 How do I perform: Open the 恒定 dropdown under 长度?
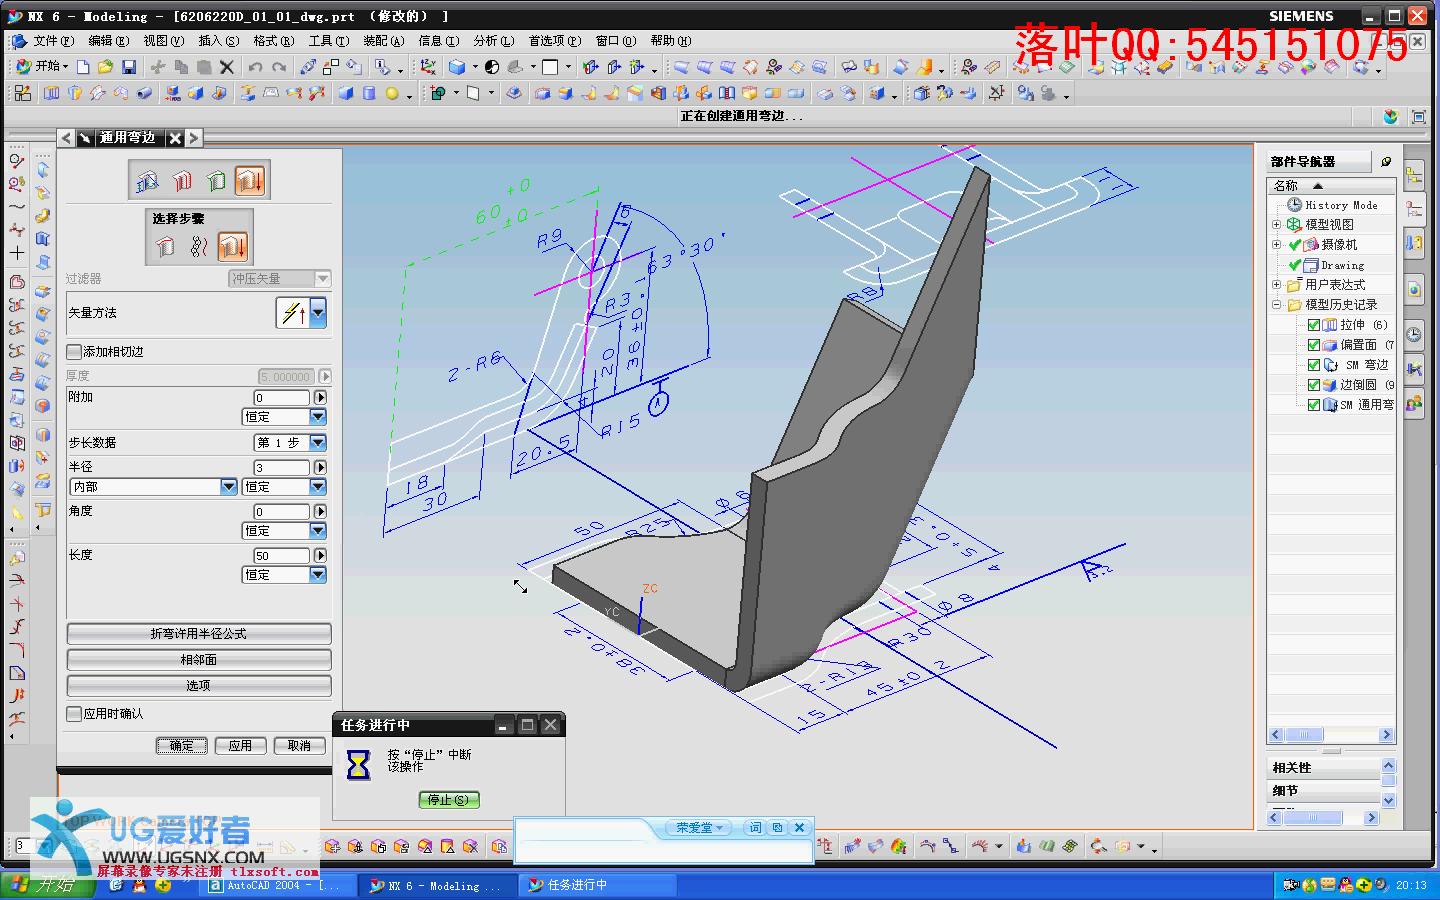pos(318,575)
